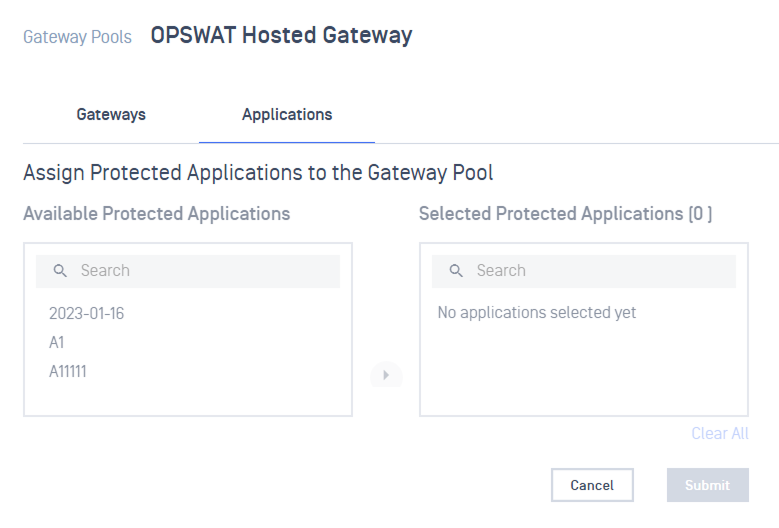
Task: Click the 'No applications selected yet' message
Action: (x=537, y=312)
